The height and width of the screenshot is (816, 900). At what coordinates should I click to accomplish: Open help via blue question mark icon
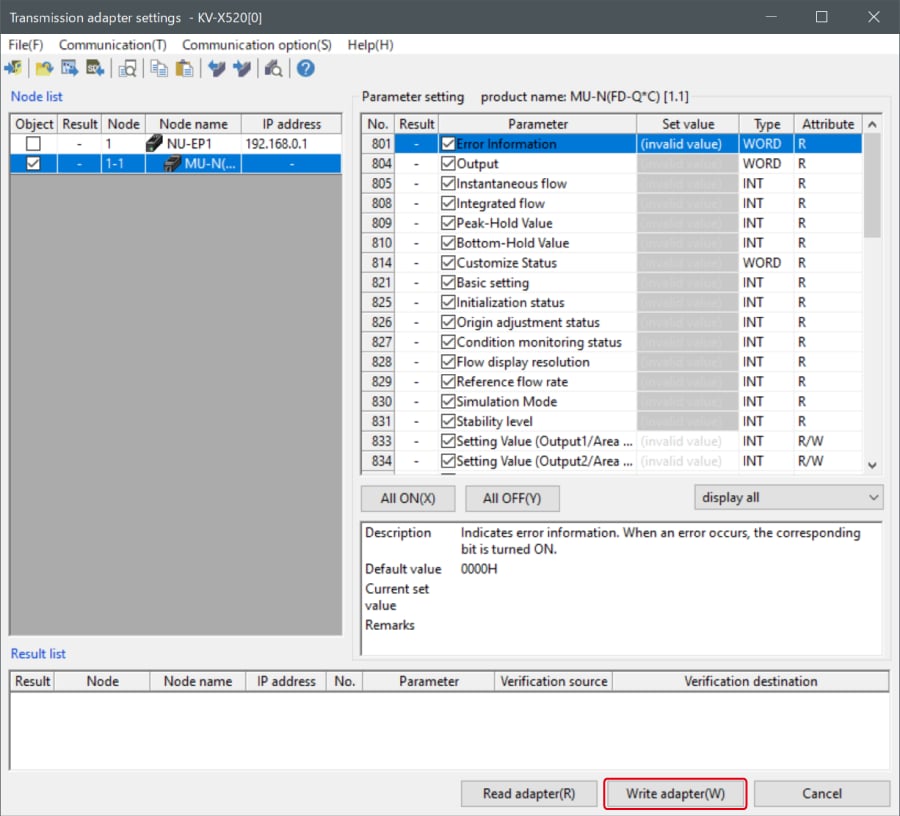point(305,68)
